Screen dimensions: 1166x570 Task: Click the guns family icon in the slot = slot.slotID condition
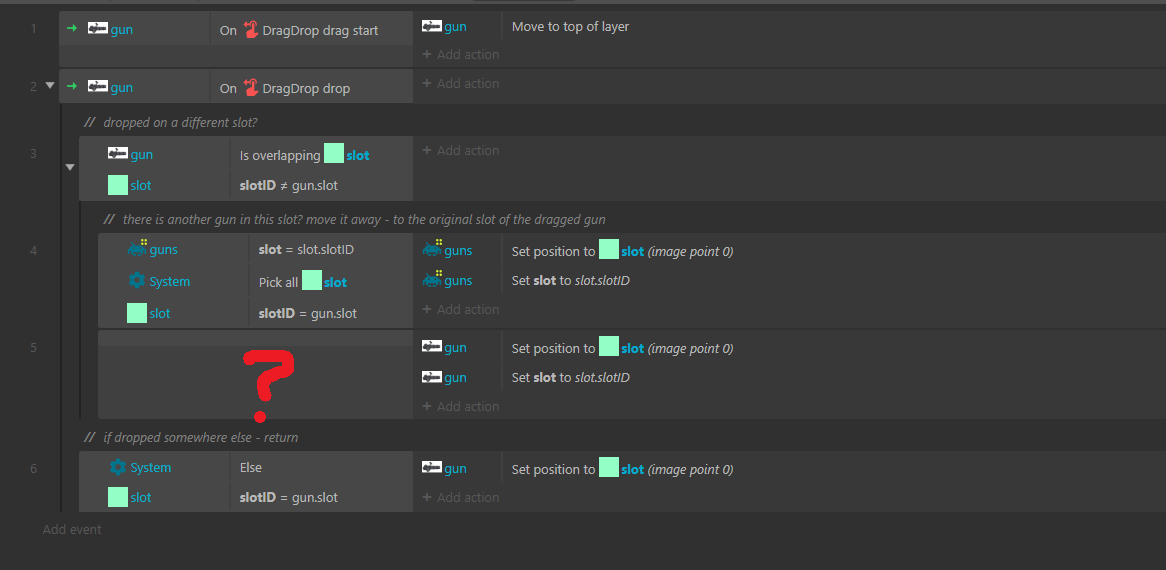137,249
